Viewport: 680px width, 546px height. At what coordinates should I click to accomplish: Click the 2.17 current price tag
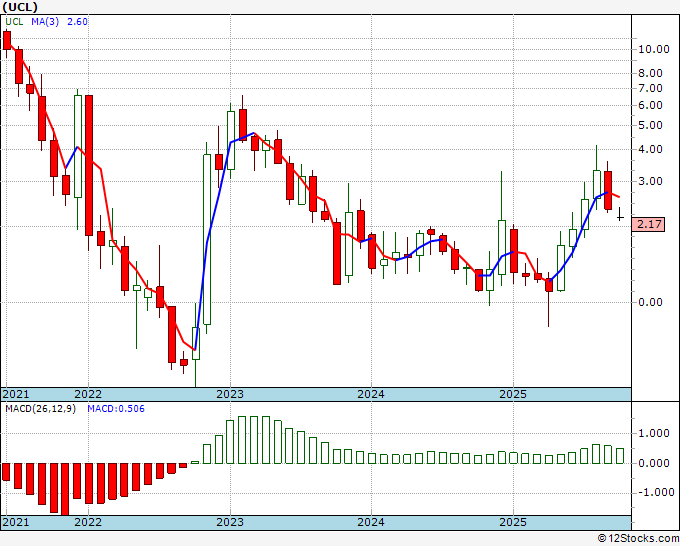pos(648,224)
